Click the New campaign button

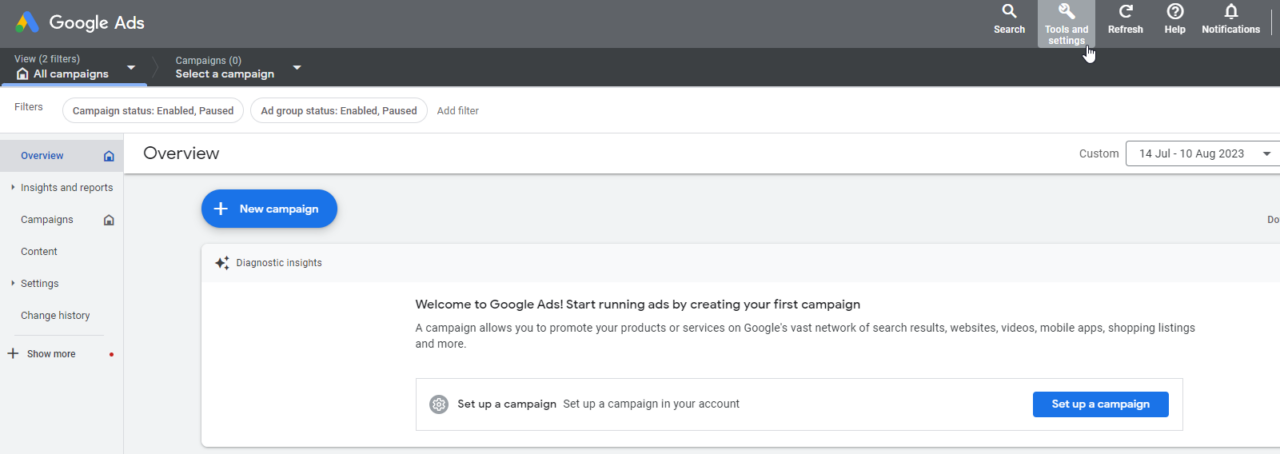(269, 209)
